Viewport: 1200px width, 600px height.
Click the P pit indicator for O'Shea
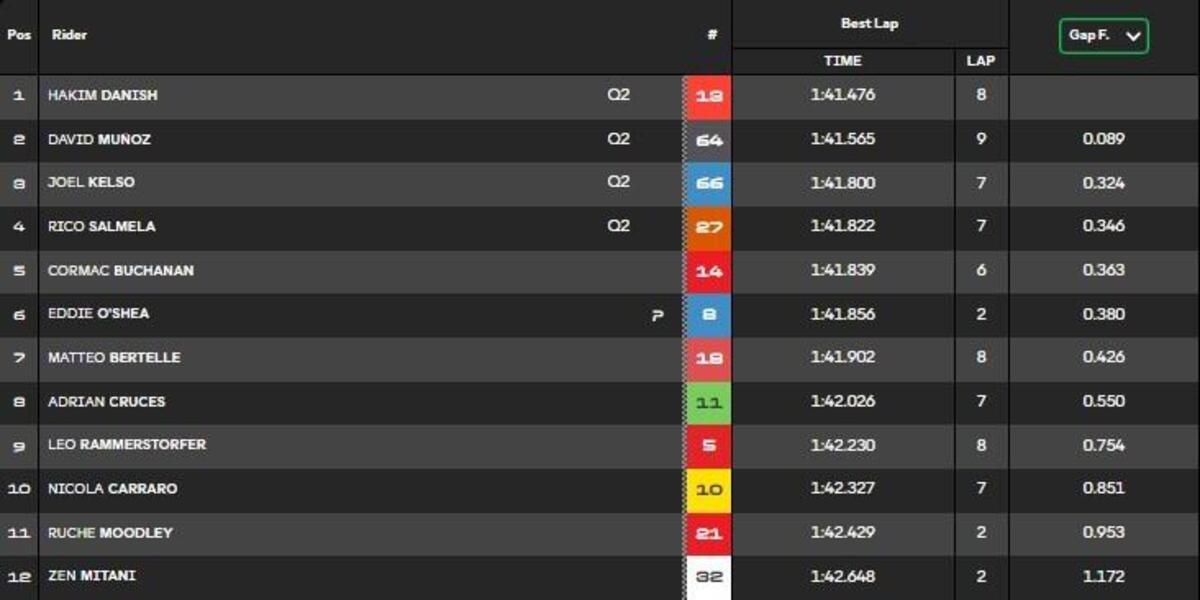pyautogui.click(x=657, y=315)
